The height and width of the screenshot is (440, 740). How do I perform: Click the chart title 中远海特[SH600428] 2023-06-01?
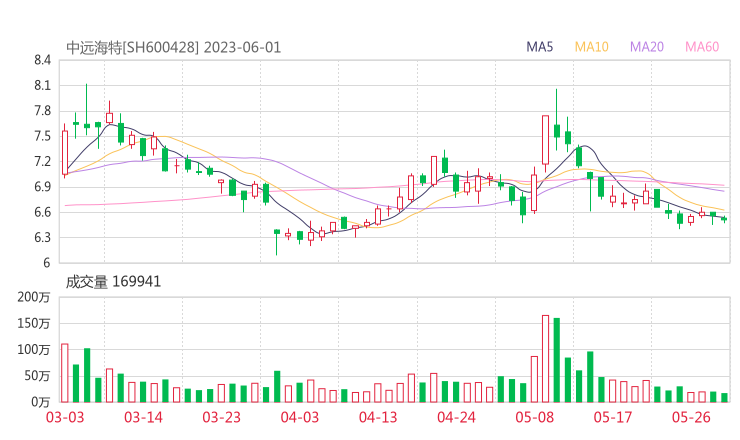coord(173,48)
